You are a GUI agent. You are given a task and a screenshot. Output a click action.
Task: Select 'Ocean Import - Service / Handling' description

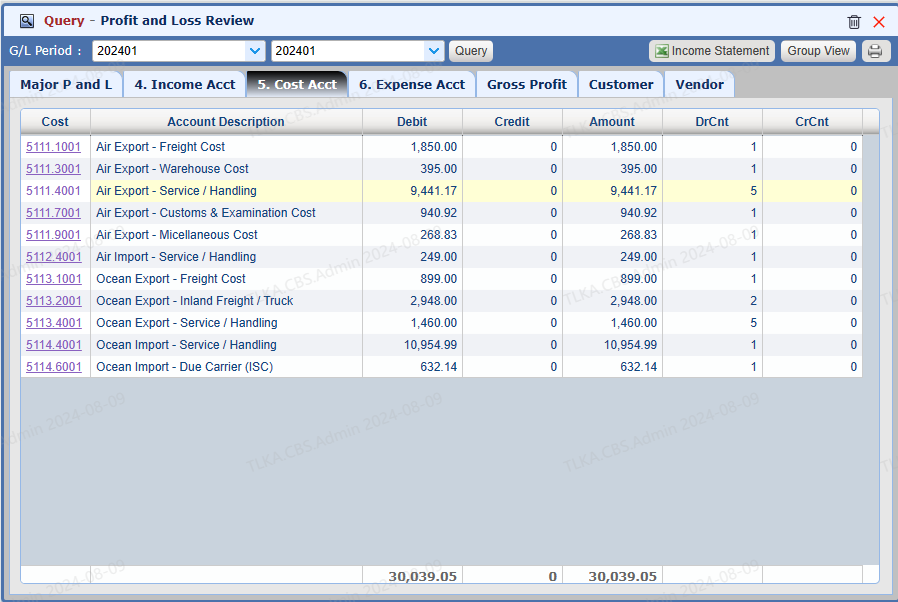(x=186, y=345)
